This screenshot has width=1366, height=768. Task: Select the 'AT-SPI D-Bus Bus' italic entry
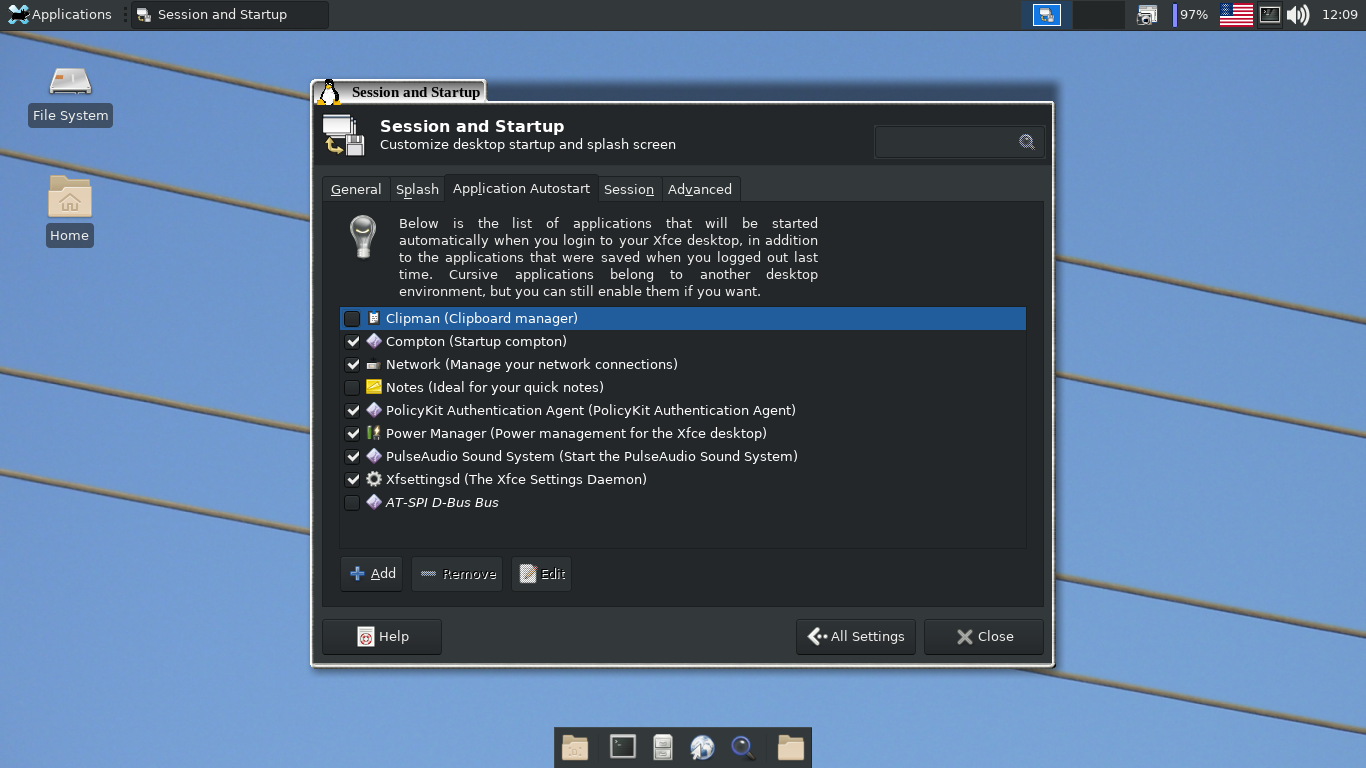442,502
